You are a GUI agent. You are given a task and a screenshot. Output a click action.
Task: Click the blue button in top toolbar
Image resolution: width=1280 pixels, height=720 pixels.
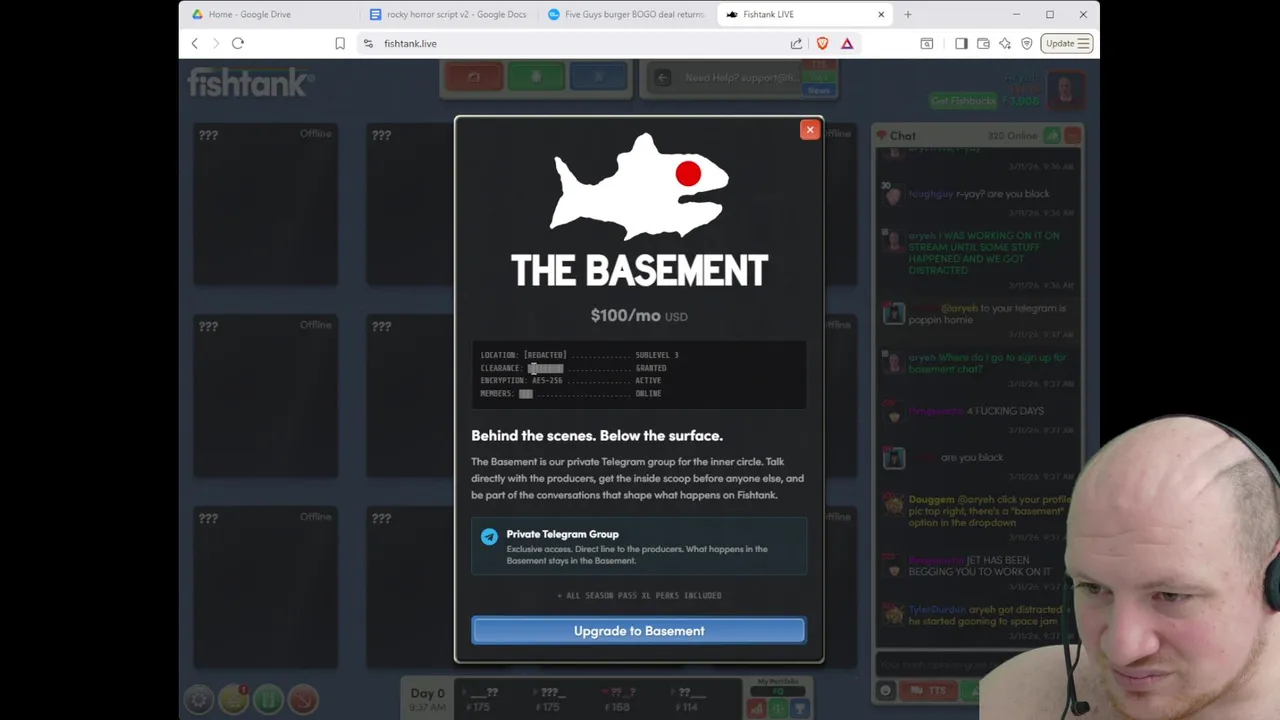pyautogui.click(x=598, y=77)
